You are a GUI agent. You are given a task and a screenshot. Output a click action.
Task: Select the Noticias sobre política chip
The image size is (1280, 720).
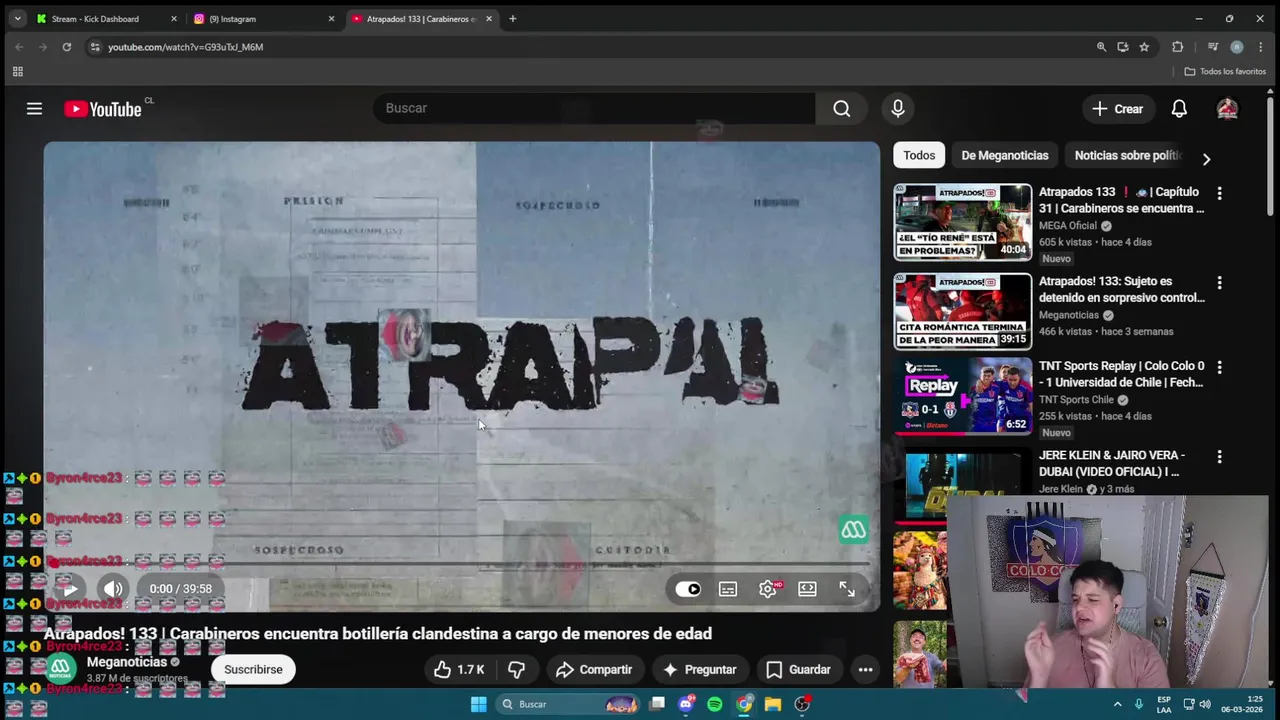click(1128, 155)
